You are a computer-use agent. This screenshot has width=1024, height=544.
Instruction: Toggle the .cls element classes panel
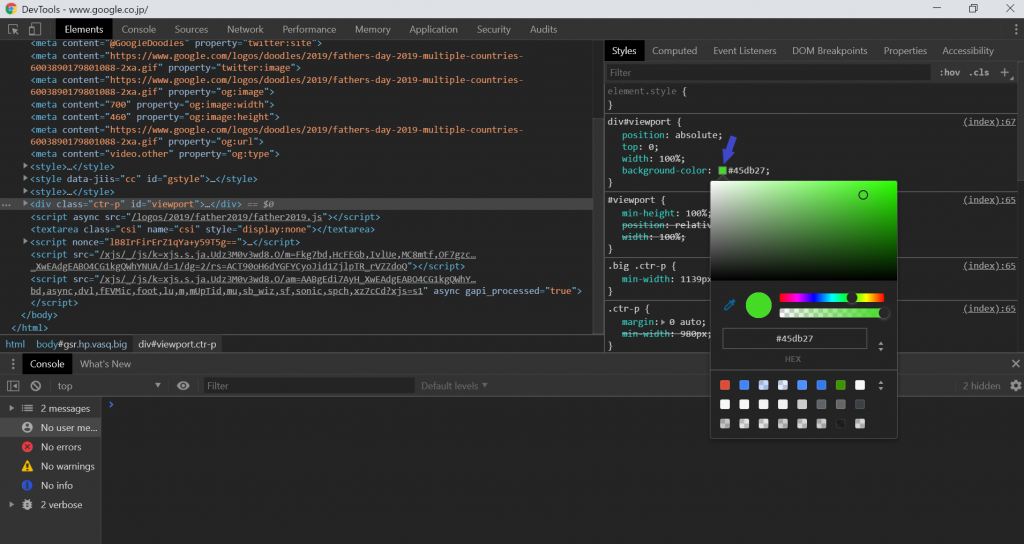(979, 72)
